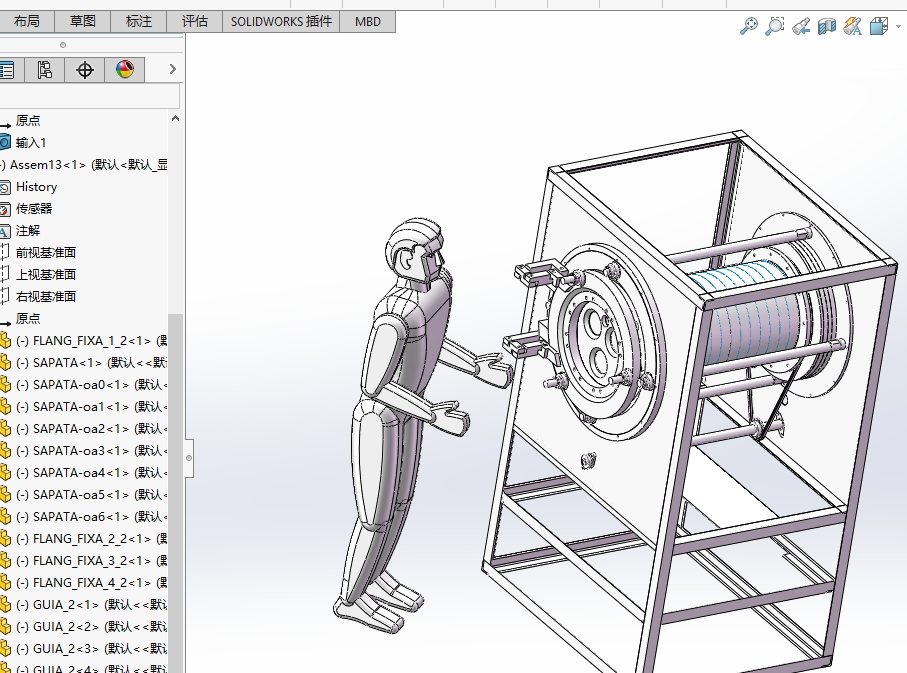Expand more manager tabs with right chevron
Viewport: 907px width, 673px height.
pyautogui.click(x=172, y=69)
